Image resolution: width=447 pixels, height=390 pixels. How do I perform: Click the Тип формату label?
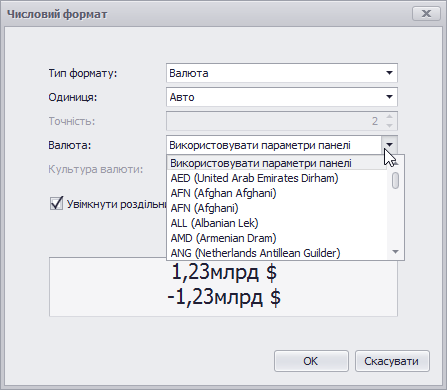[x=83, y=73]
